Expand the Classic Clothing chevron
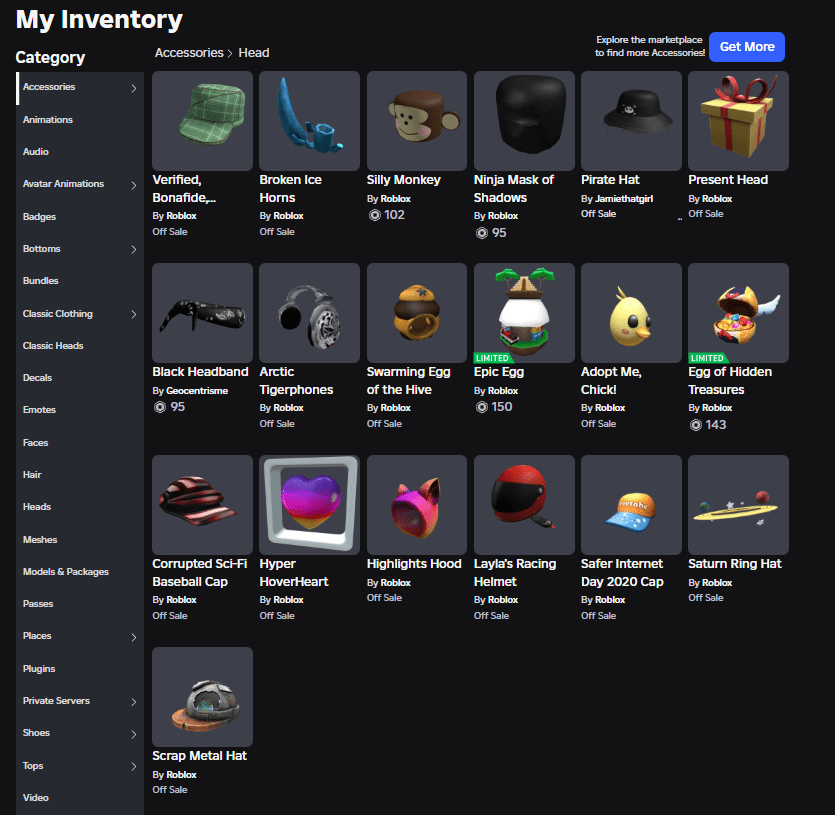Screen dimensions: 835x815 (x=134, y=314)
